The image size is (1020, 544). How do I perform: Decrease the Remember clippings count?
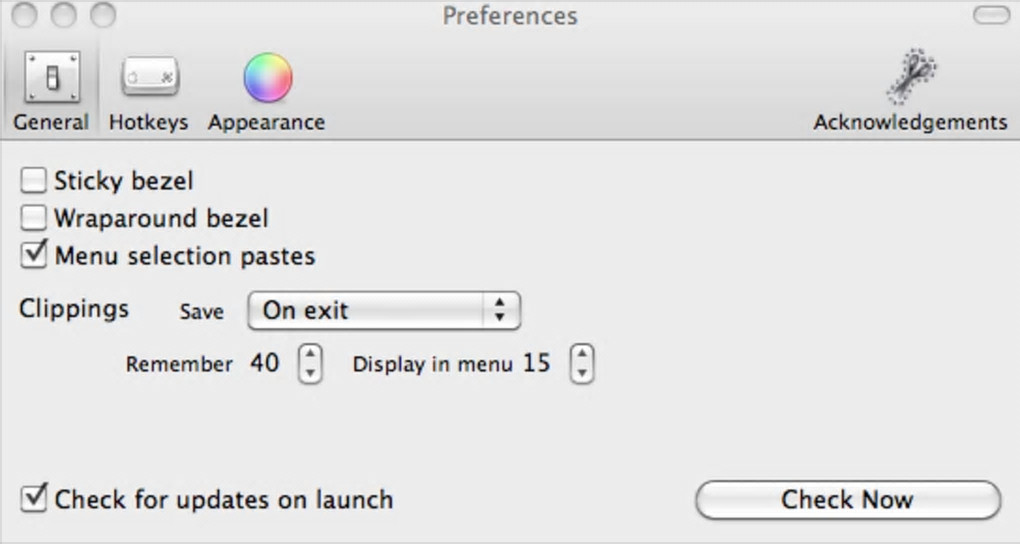point(311,372)
